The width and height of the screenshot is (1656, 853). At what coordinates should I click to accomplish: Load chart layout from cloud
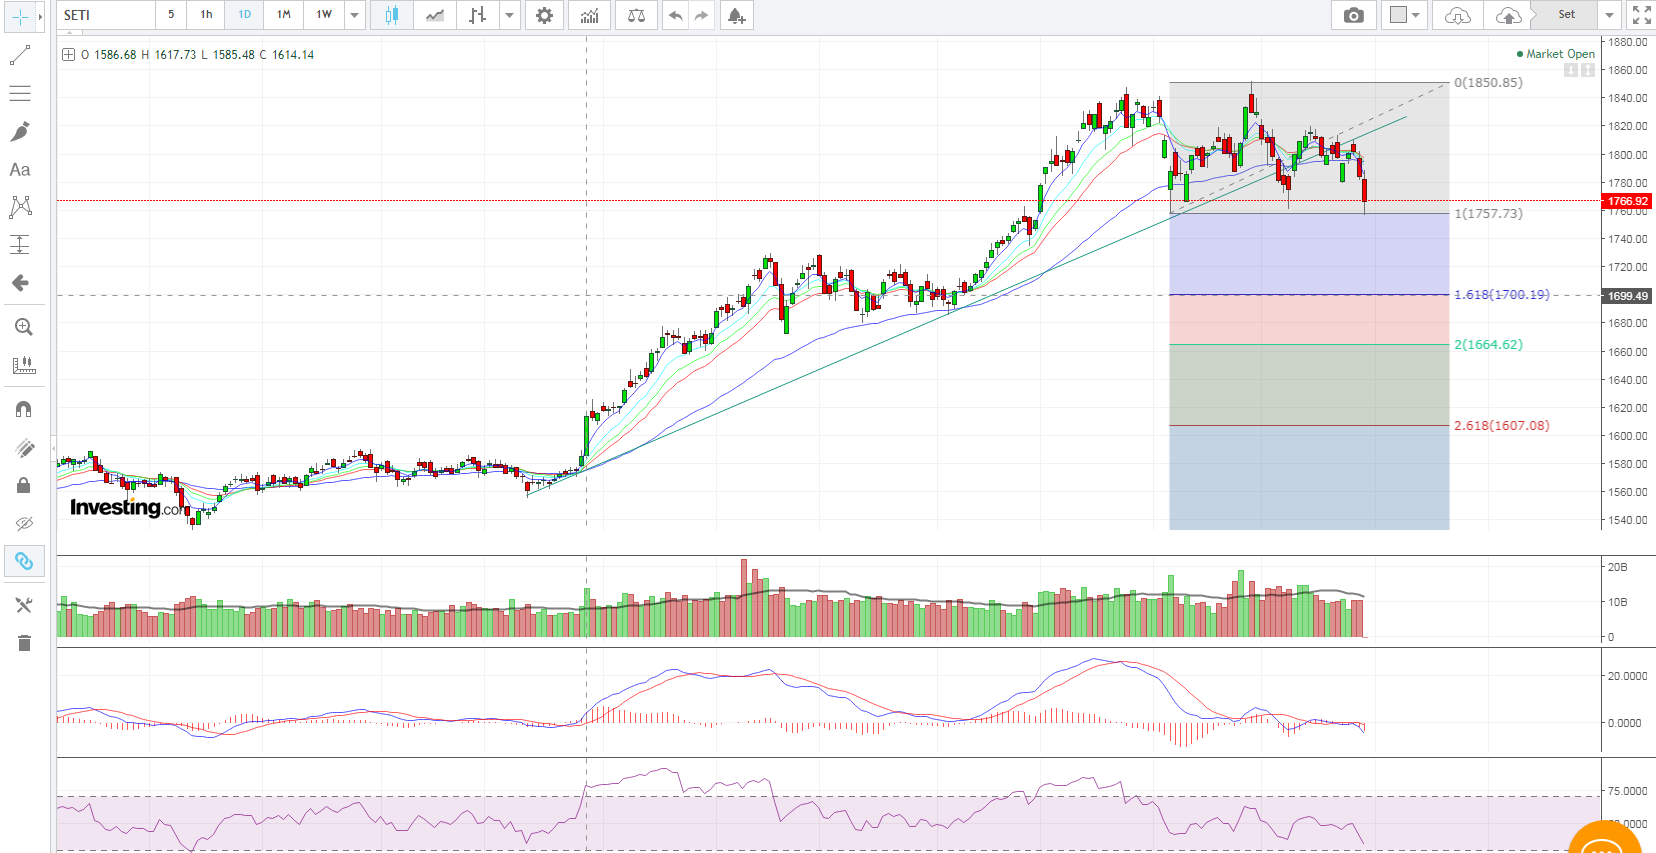coord(1458,15)
